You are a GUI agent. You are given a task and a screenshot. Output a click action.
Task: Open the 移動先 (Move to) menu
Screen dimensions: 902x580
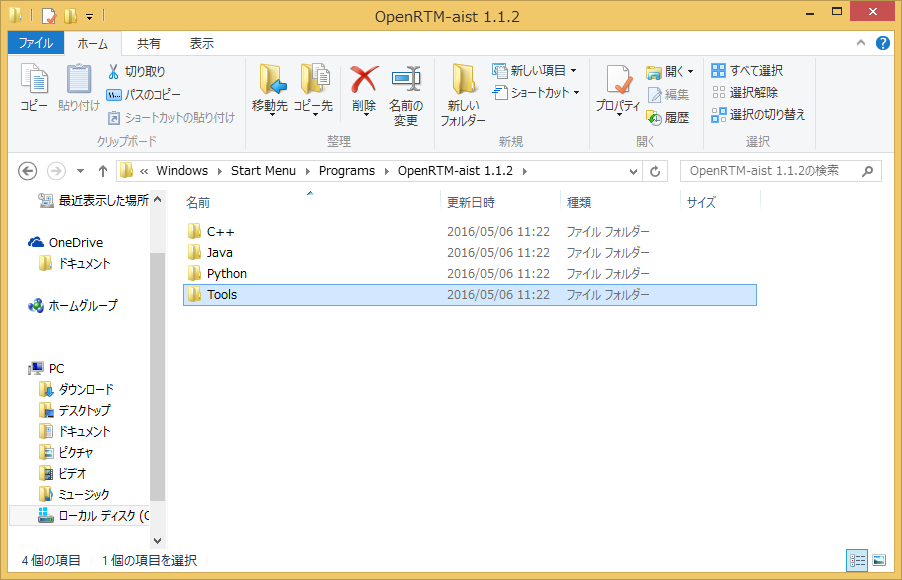click(x=270, y=89)
